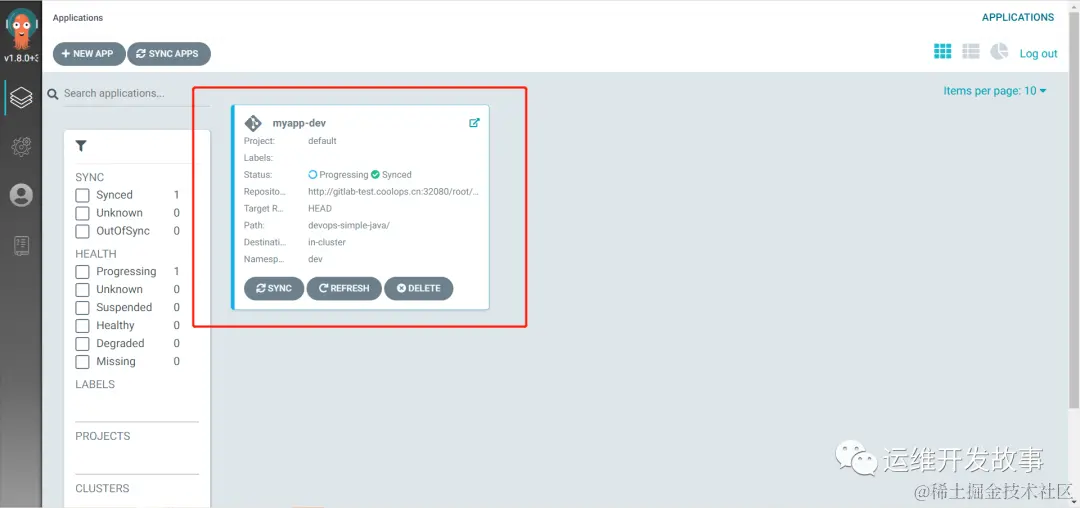Toggle the Unknown sync filter checkbox
The height and width of the screenshot is (508, 1080).
(x=83, y=213)
